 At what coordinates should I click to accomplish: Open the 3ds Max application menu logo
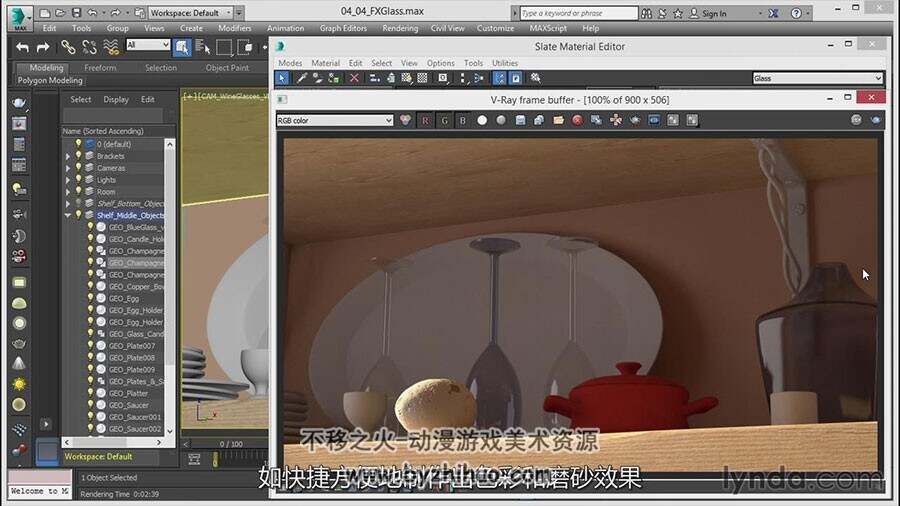tap(20, 17)
